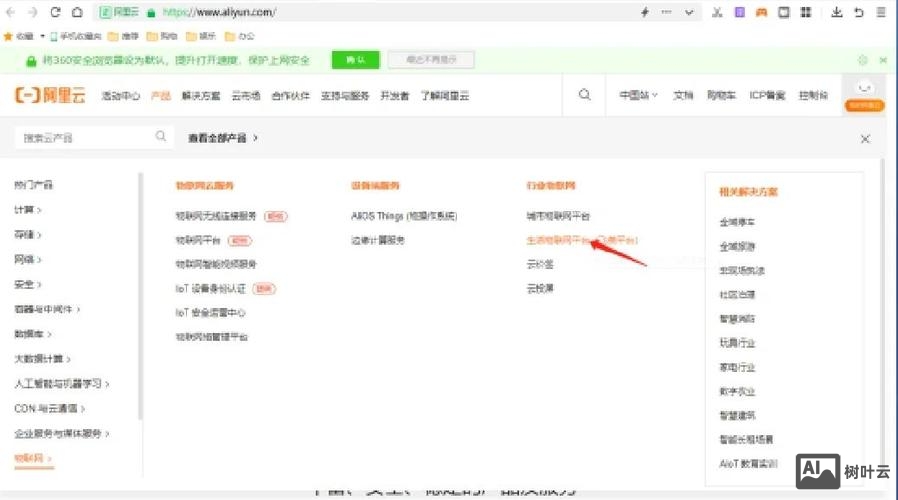
Task: Expand the CDN 与云通信 category
Action: tap(49, 408)
